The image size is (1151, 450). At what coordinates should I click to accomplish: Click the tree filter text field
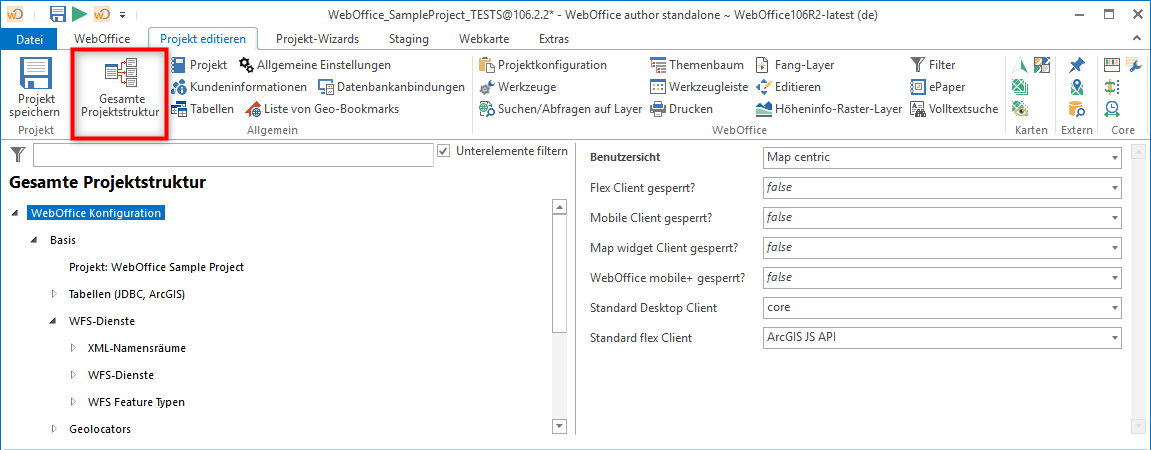click(x=233, y=156)
